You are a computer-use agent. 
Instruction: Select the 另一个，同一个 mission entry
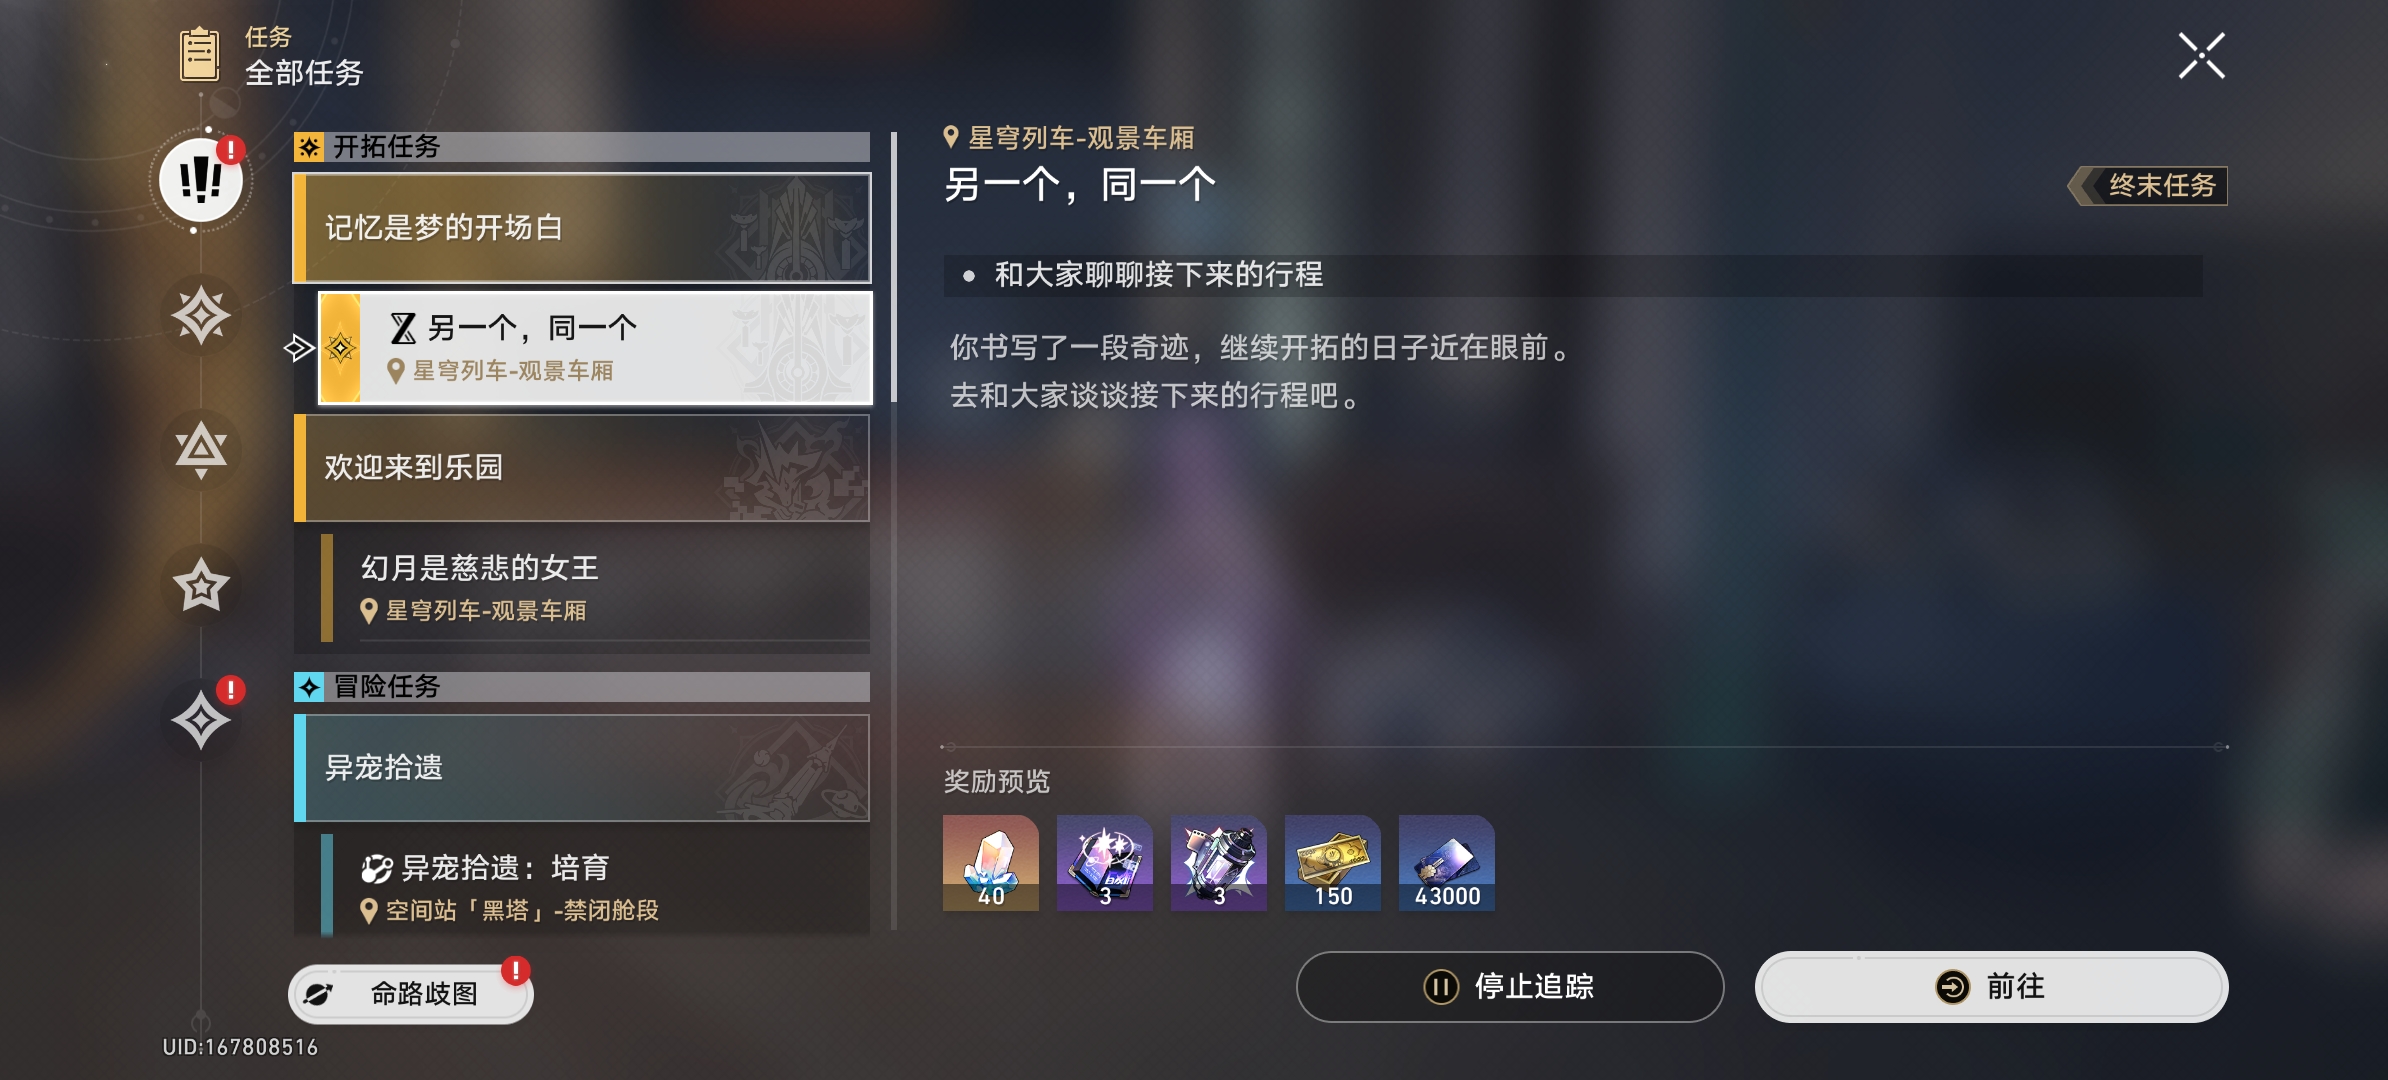point(595,348)
